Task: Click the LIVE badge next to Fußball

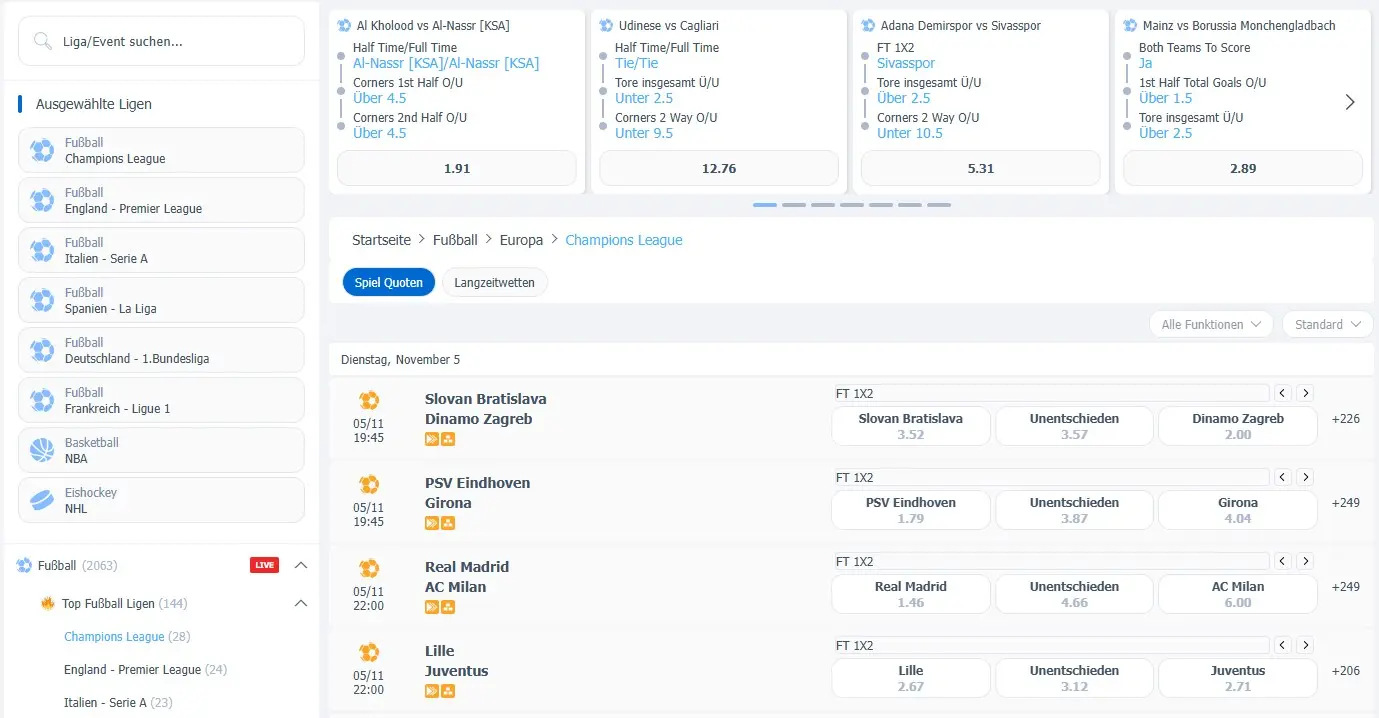Action: click(x=264, y=565)
